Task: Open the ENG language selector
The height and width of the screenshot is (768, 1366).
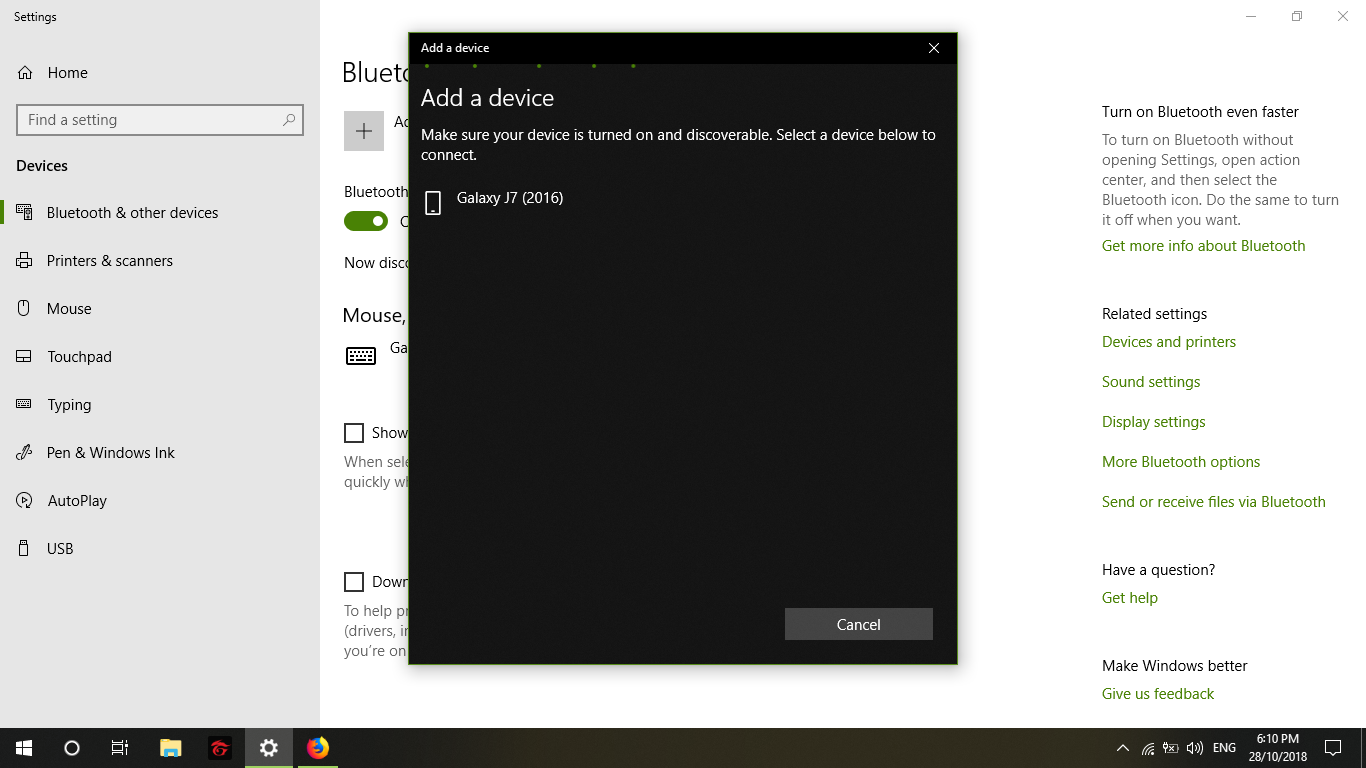Action: (x=1224, y=748)
